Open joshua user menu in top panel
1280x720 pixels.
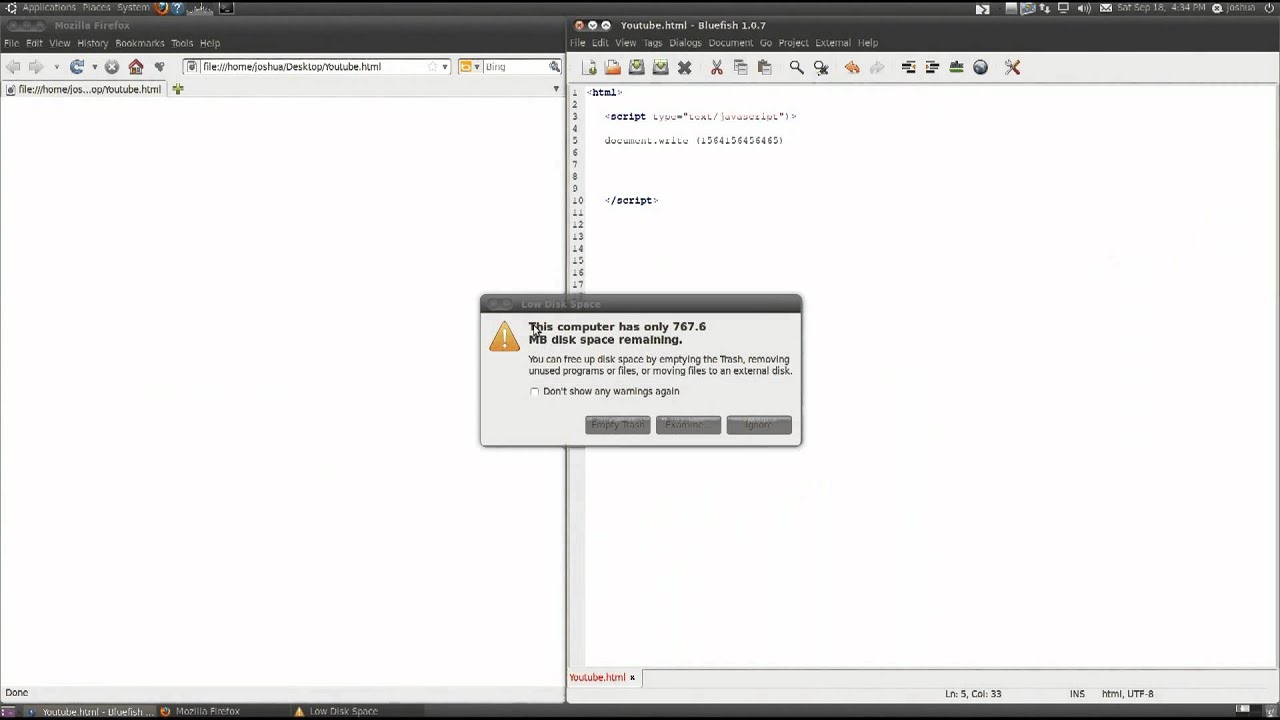(x=1234, y=7)
